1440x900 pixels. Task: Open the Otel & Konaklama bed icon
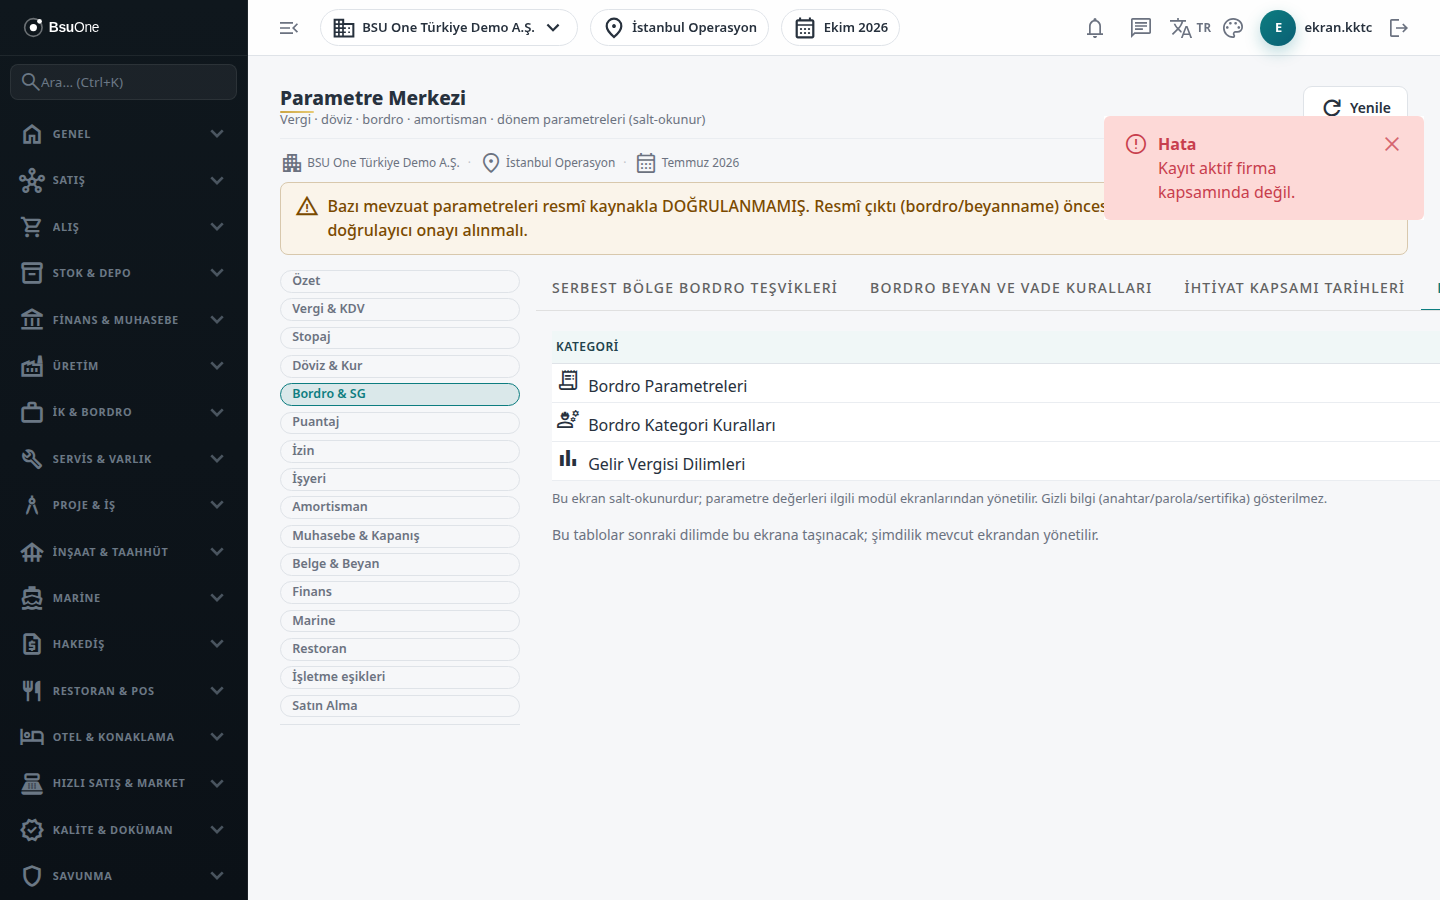(32, 737)
